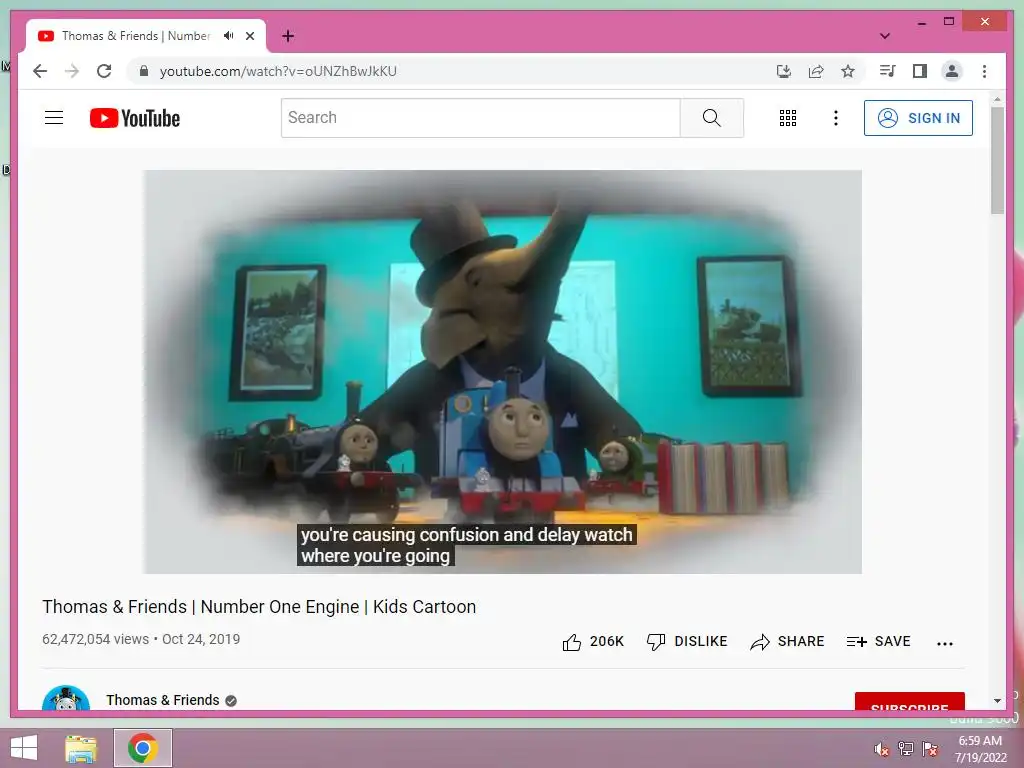The width and height of the screenshot is (1024, 768).
Task: Open YouTube apps grid icon
Action: click(x=788, y=118)
